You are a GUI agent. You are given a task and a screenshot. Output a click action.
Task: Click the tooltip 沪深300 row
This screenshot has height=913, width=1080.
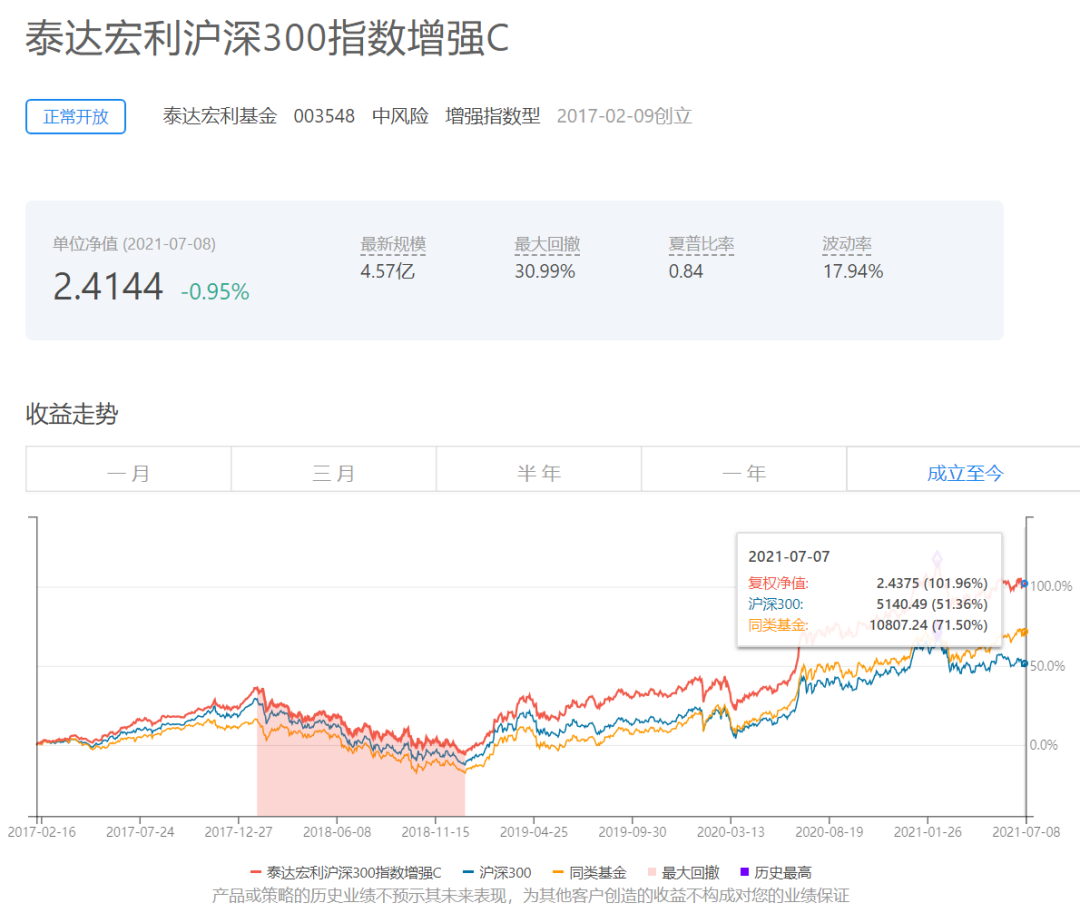pos(868,604)
